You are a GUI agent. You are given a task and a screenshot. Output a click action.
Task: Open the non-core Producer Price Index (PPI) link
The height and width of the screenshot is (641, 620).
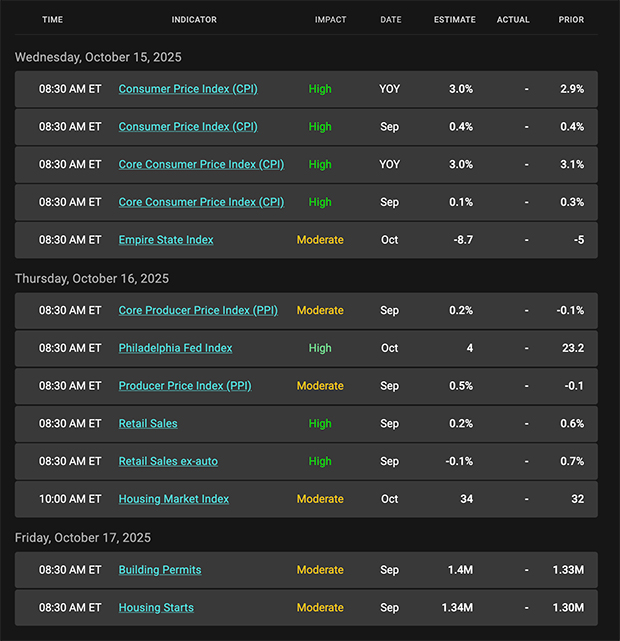(185, 386)
